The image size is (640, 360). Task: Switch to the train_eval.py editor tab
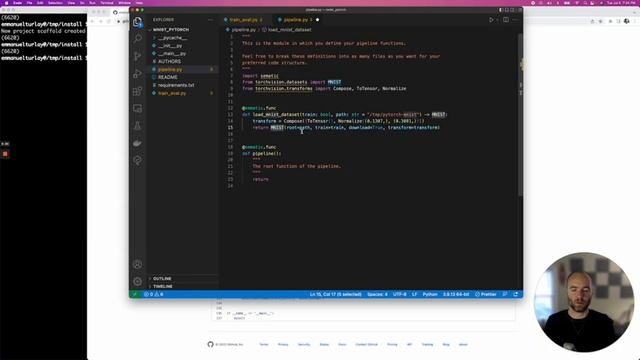click(243, 20)
